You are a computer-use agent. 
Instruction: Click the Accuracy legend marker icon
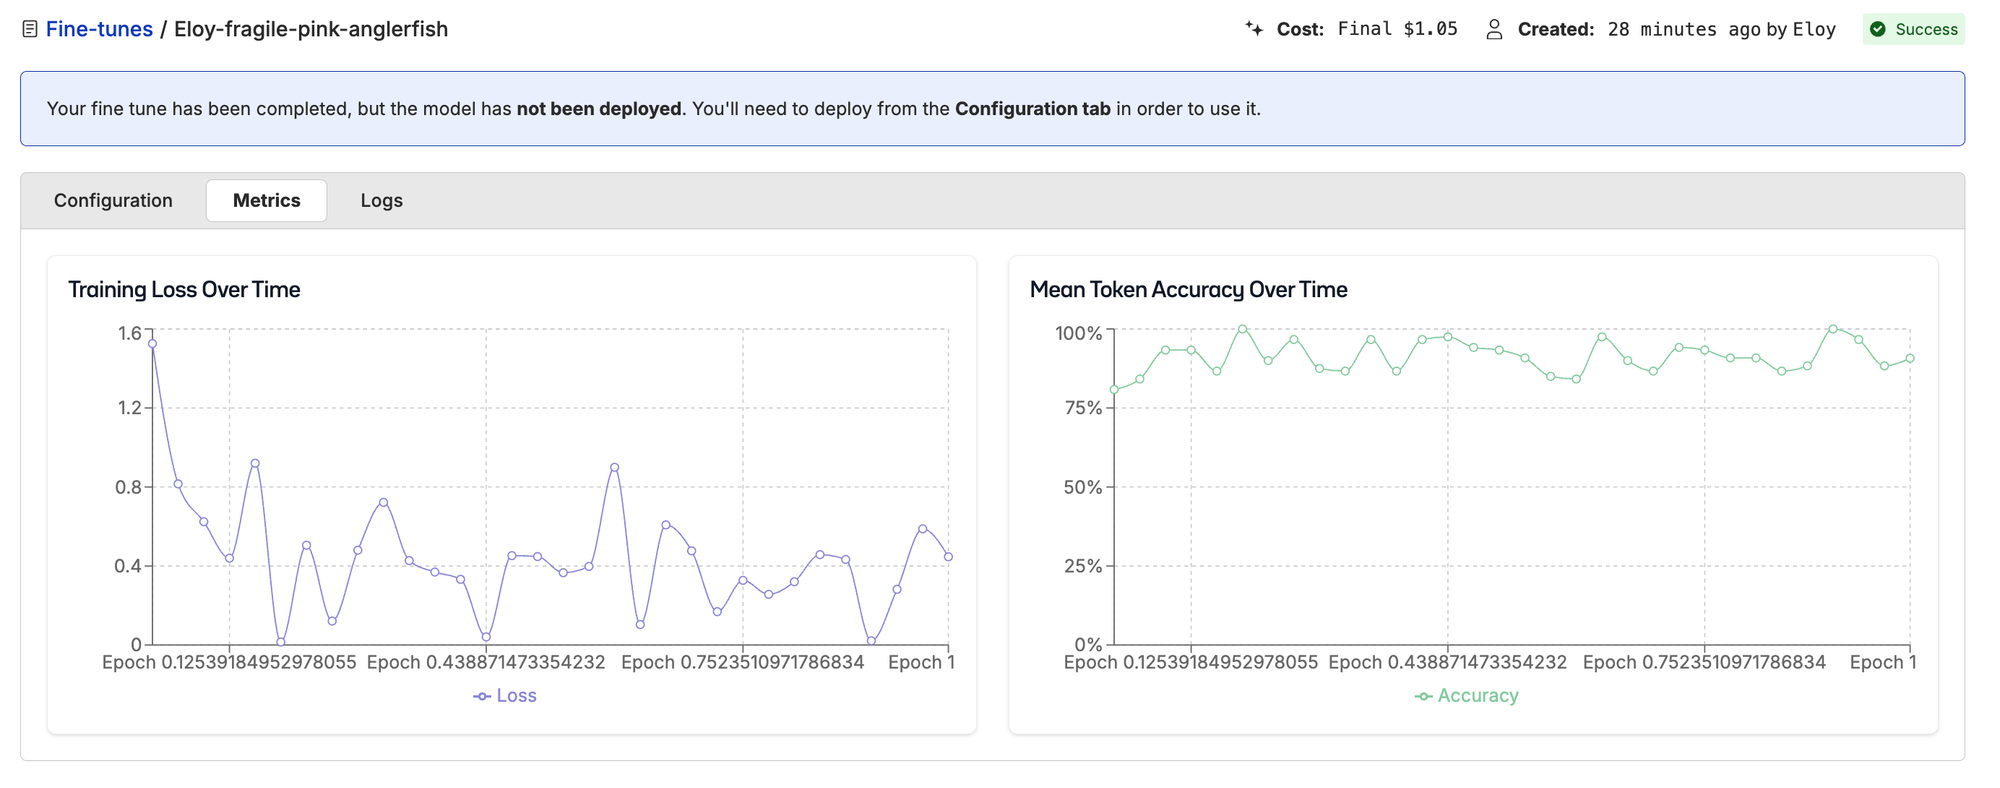coord(1423,696)
